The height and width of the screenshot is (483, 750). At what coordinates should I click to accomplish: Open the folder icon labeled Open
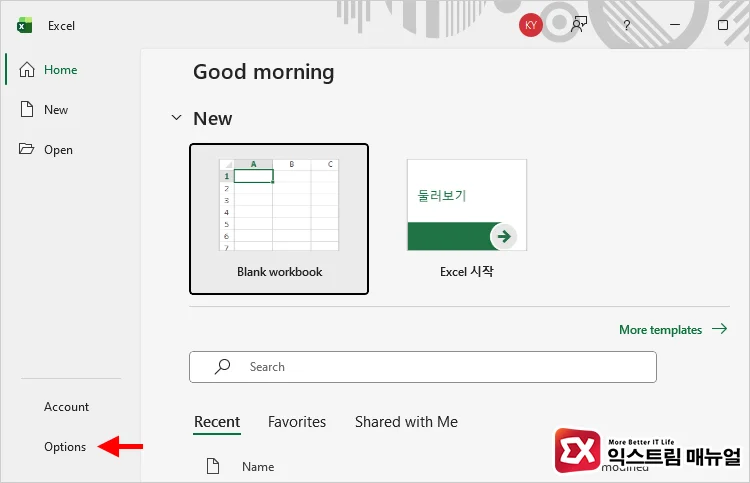tap(27, 150)
